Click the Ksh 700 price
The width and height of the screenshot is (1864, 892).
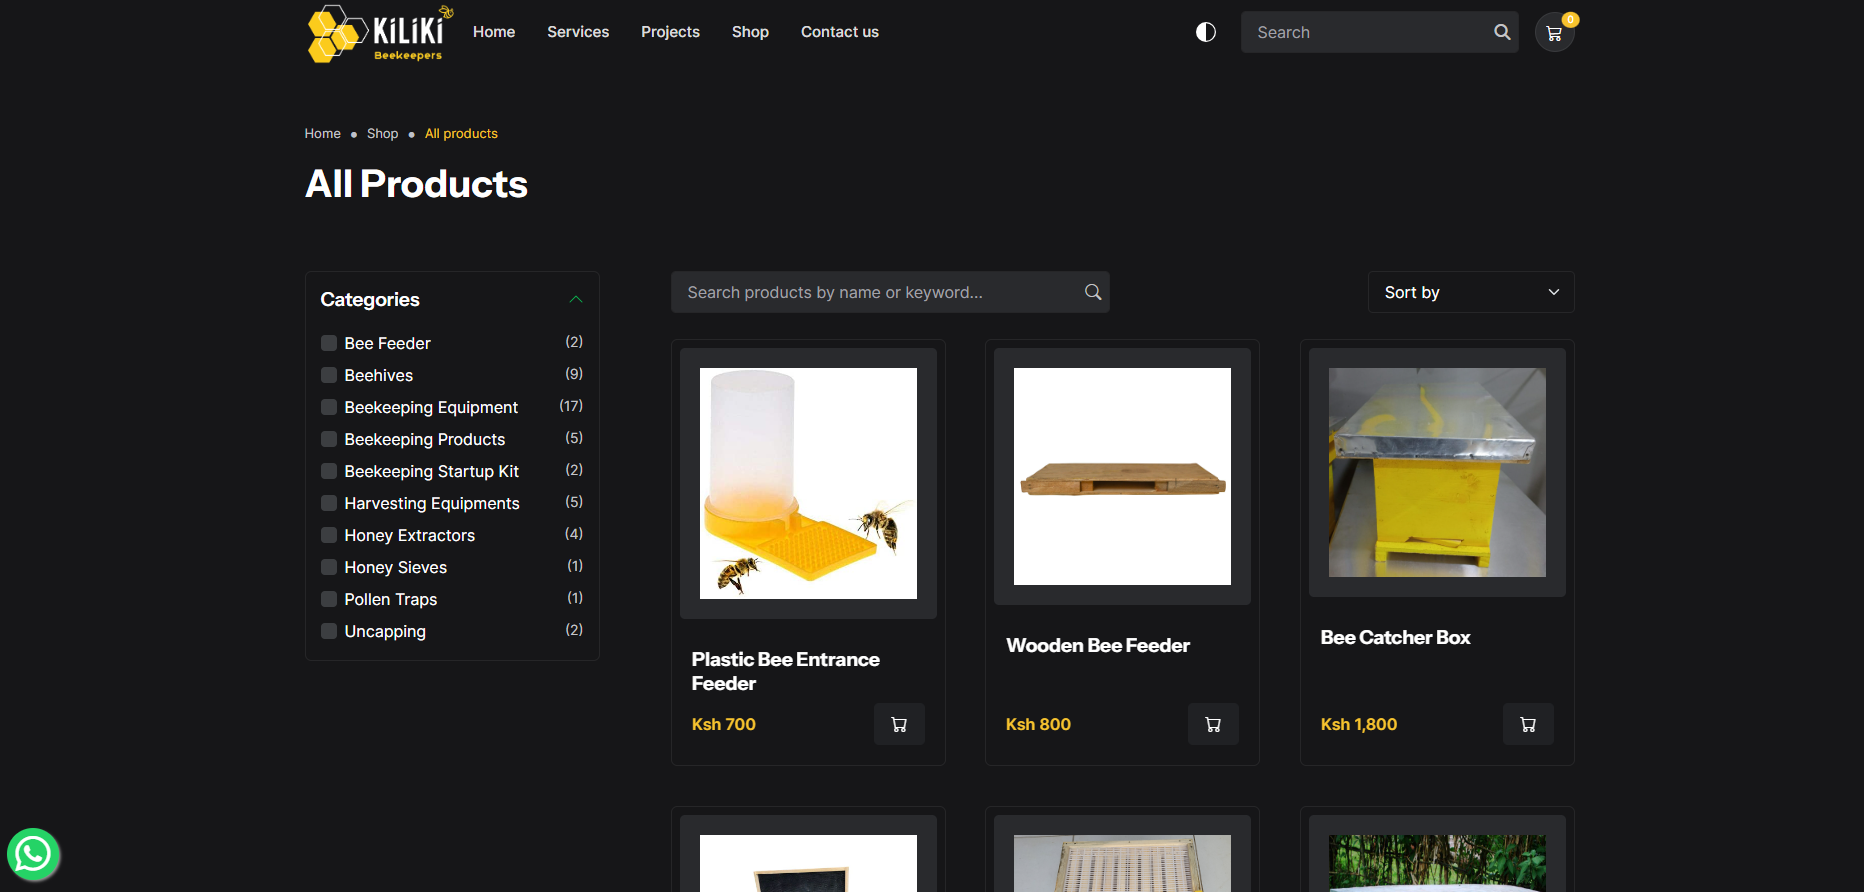(x=724, y=724)
